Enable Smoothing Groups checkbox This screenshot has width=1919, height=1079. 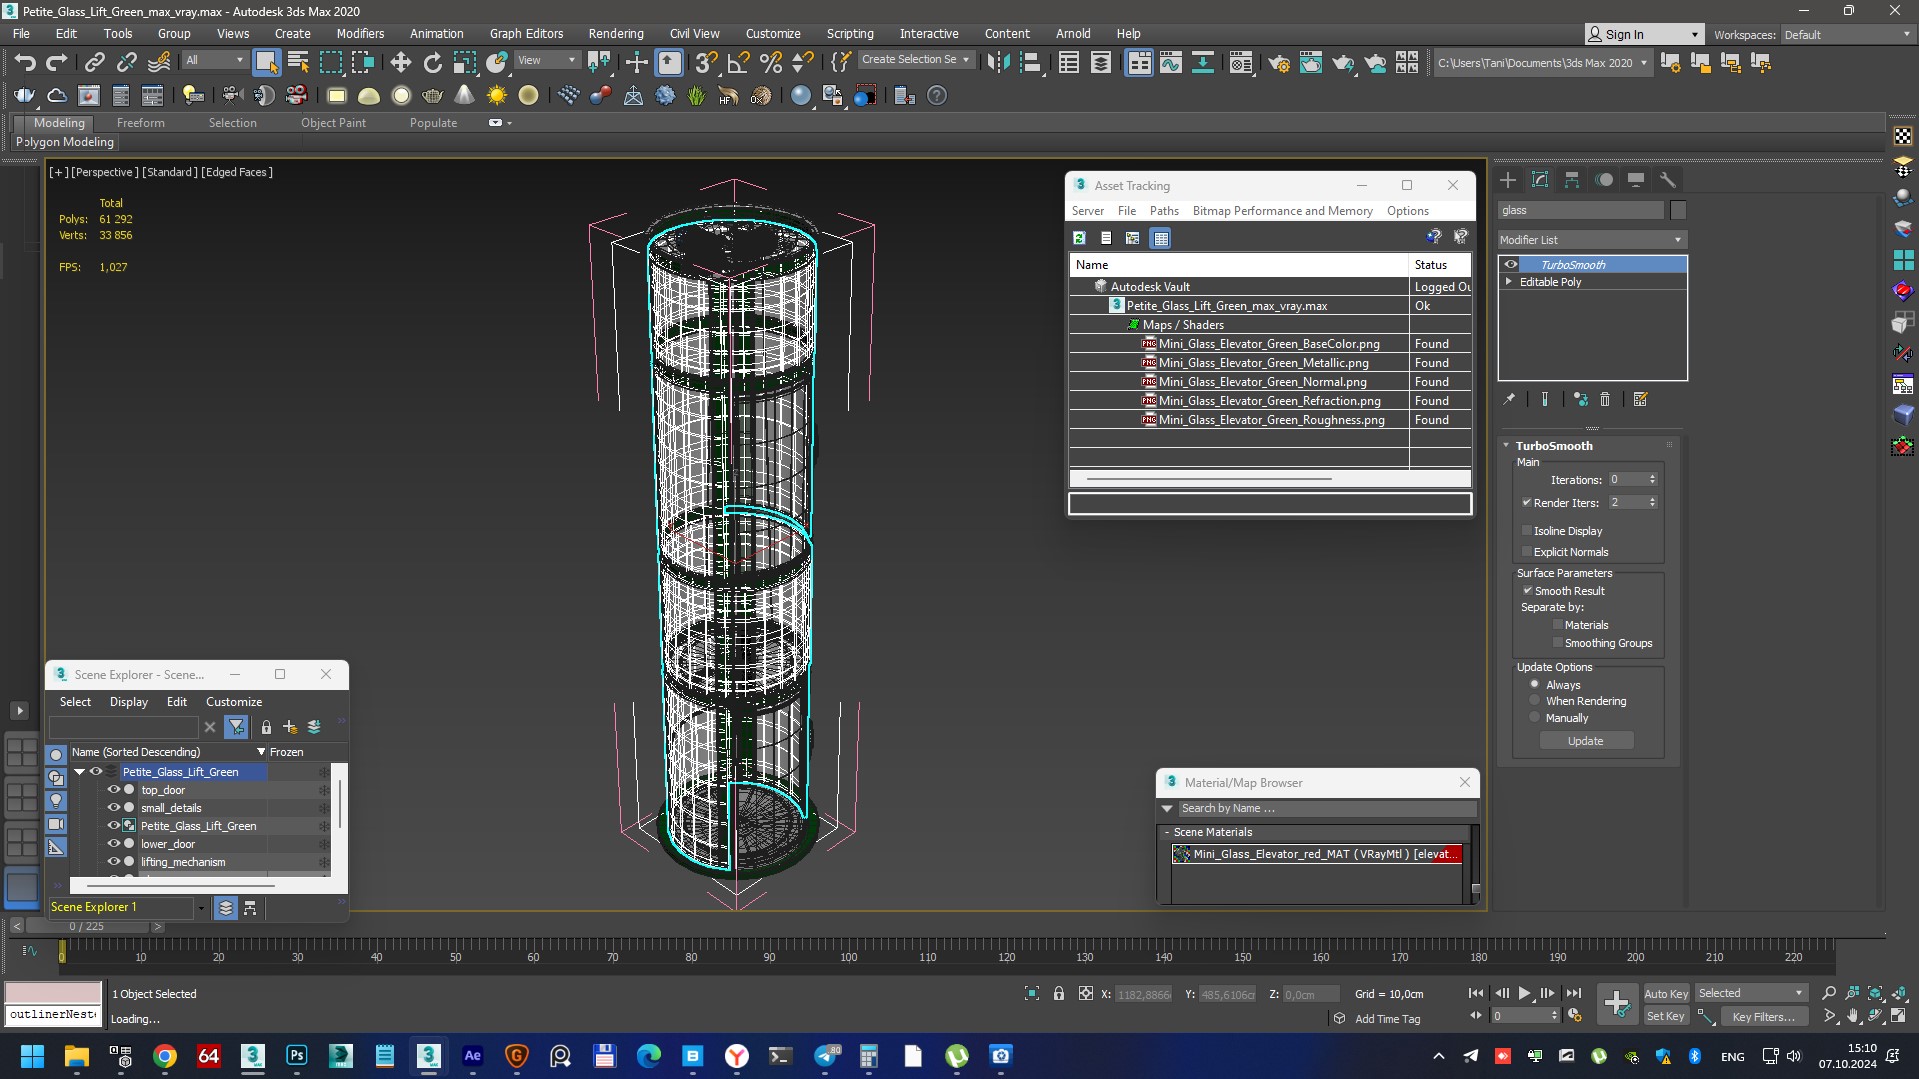tap(1558, 643)
